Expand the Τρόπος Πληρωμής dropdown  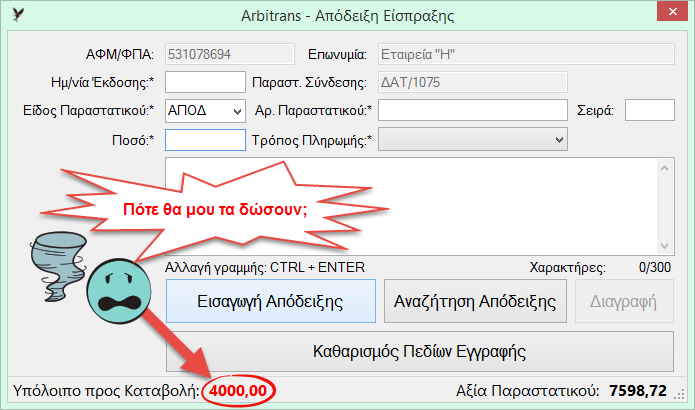472,140
